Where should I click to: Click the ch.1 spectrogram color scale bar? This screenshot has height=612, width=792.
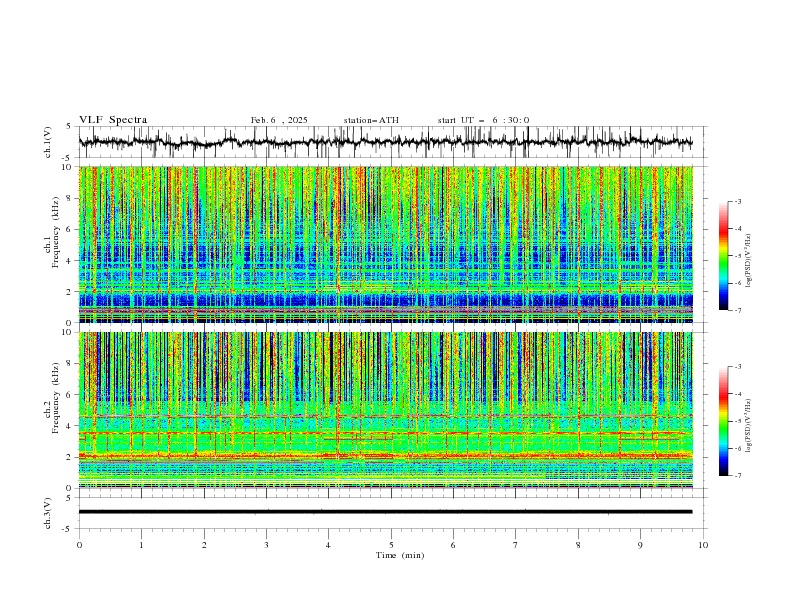tap(724, 256)
